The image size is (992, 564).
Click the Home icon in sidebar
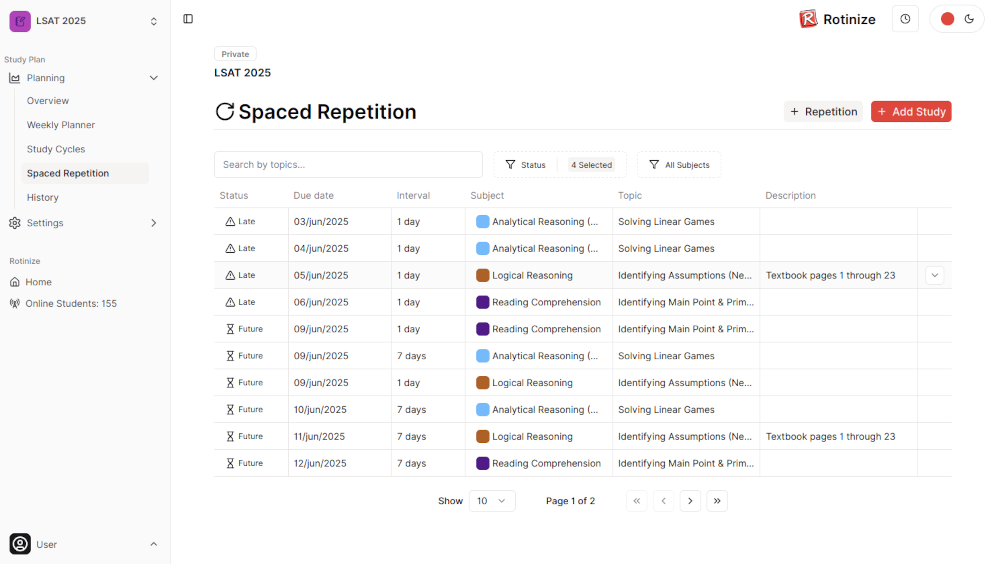15,282
